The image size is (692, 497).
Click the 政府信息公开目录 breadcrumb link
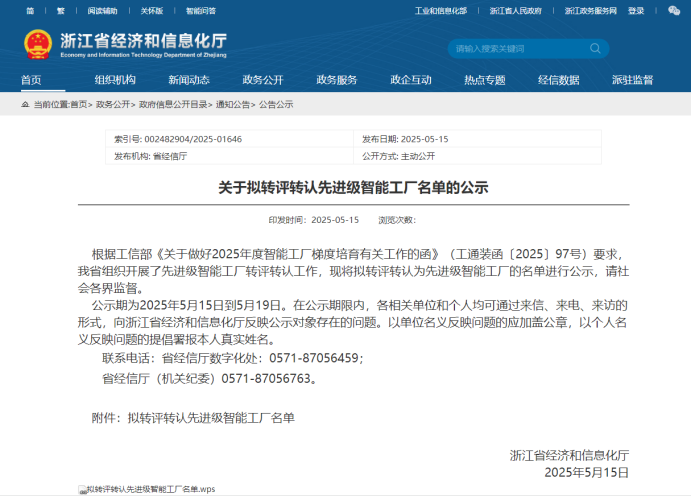(173, 104)
